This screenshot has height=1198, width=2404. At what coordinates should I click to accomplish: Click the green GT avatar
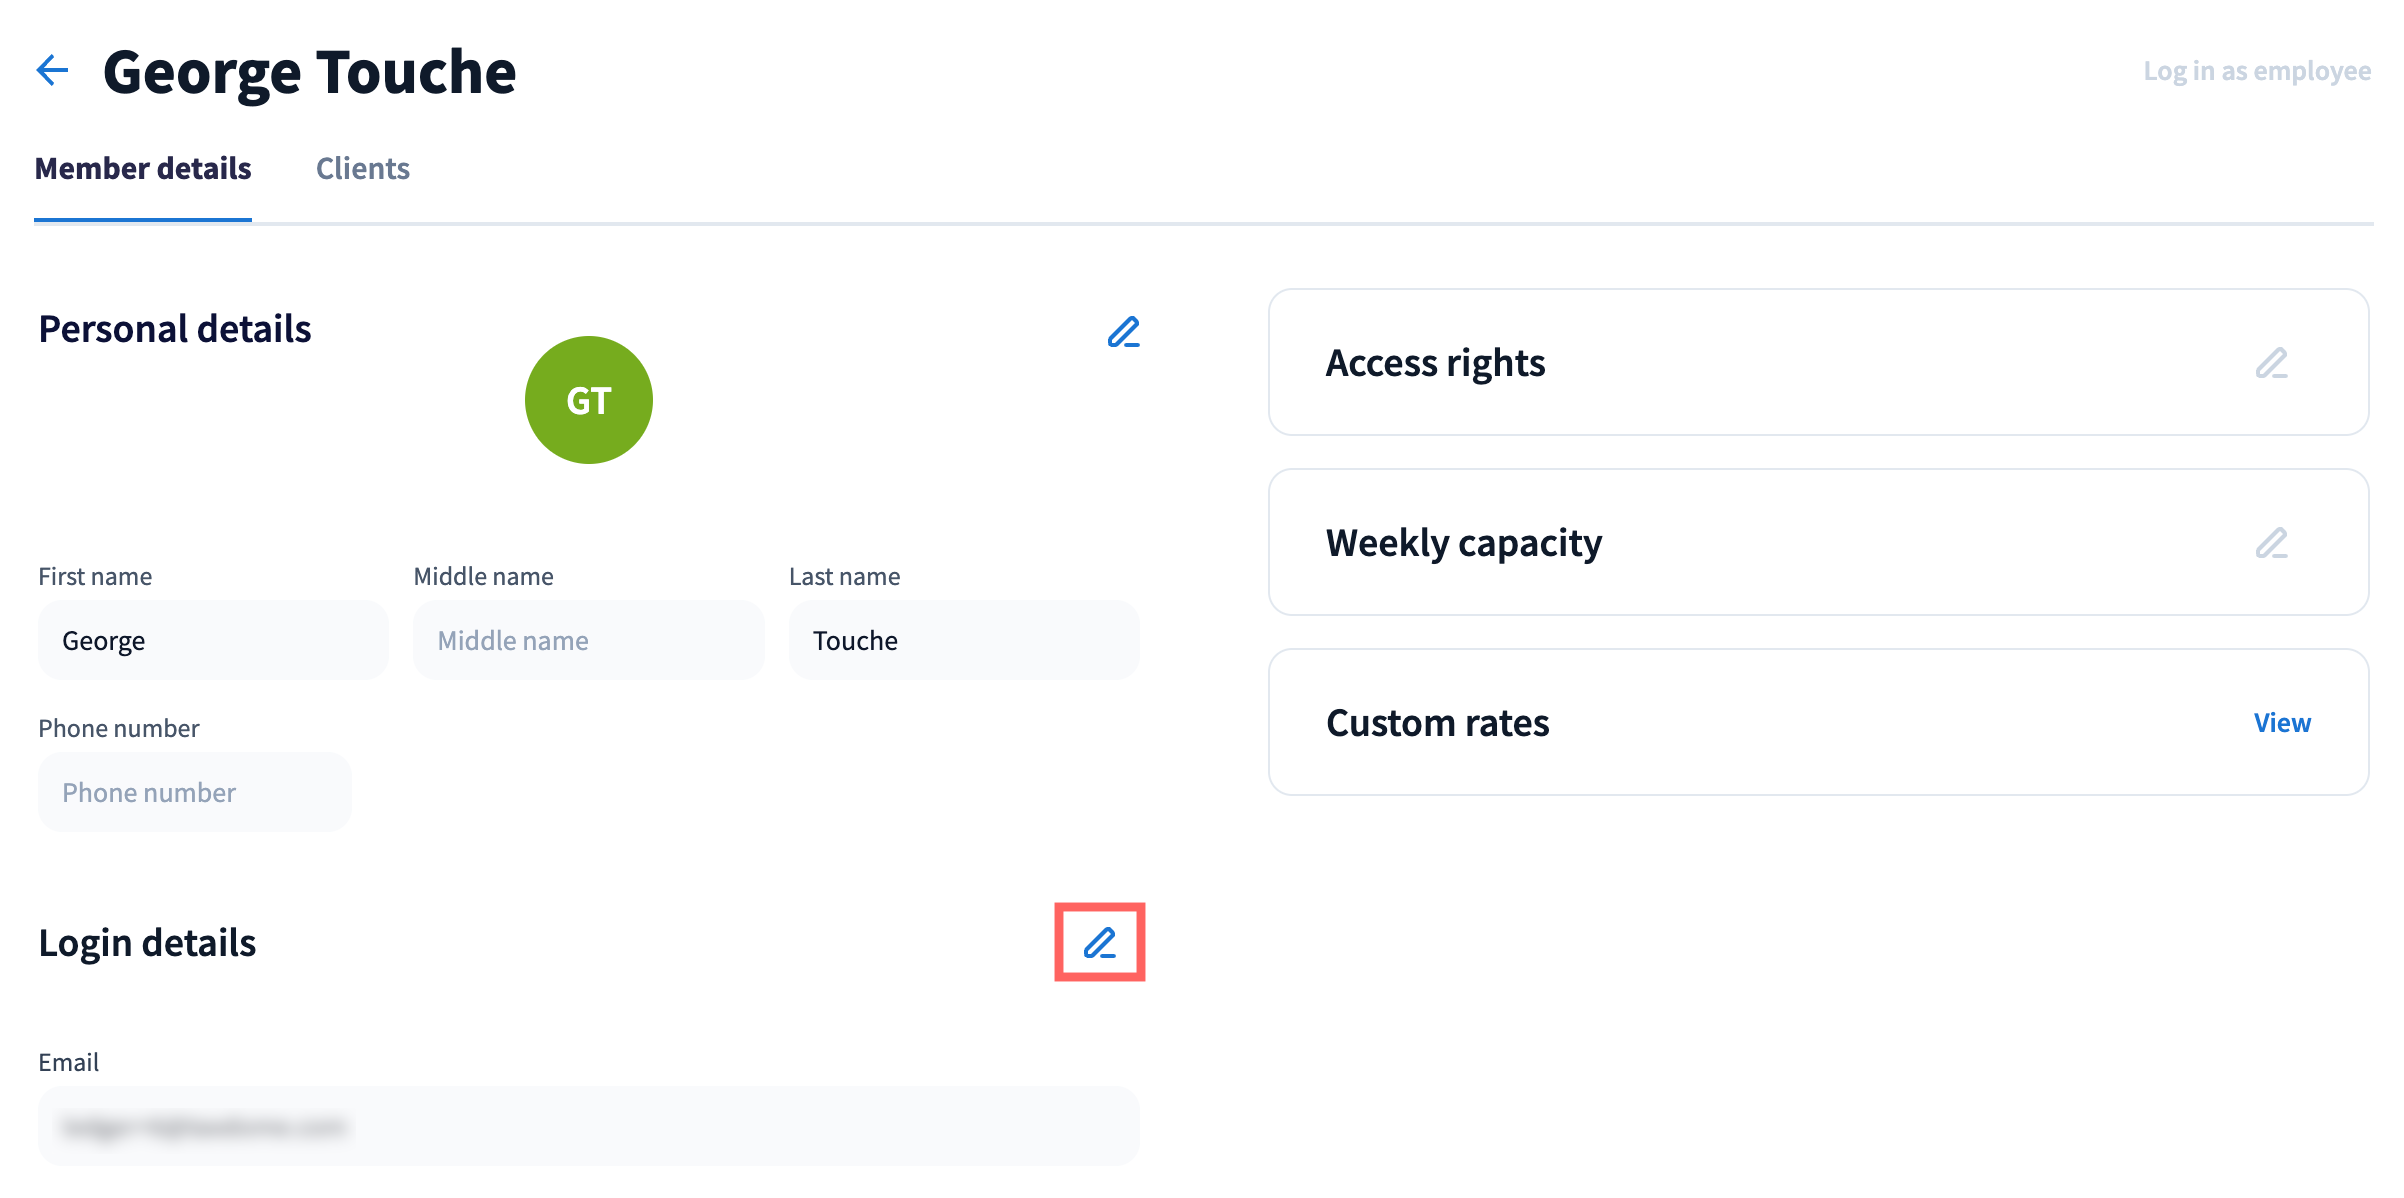[x=589, y=400]
